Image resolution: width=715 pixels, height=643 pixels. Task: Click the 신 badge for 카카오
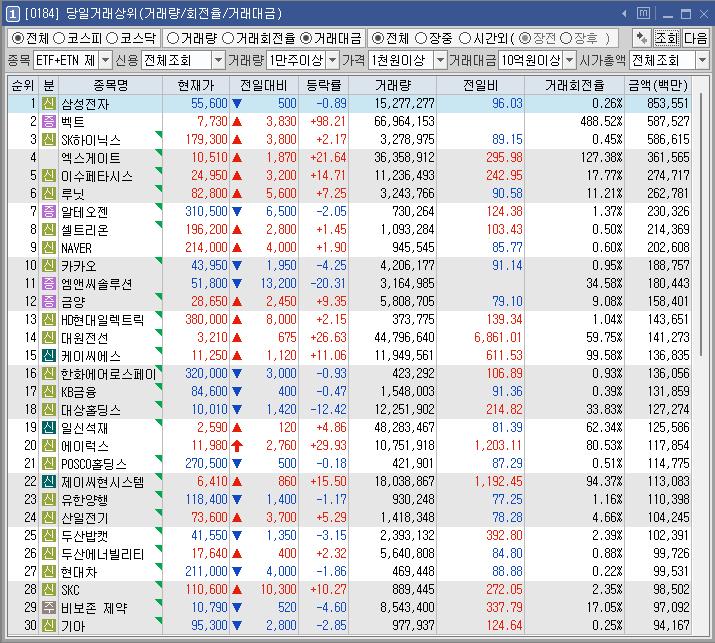point(49,265)
